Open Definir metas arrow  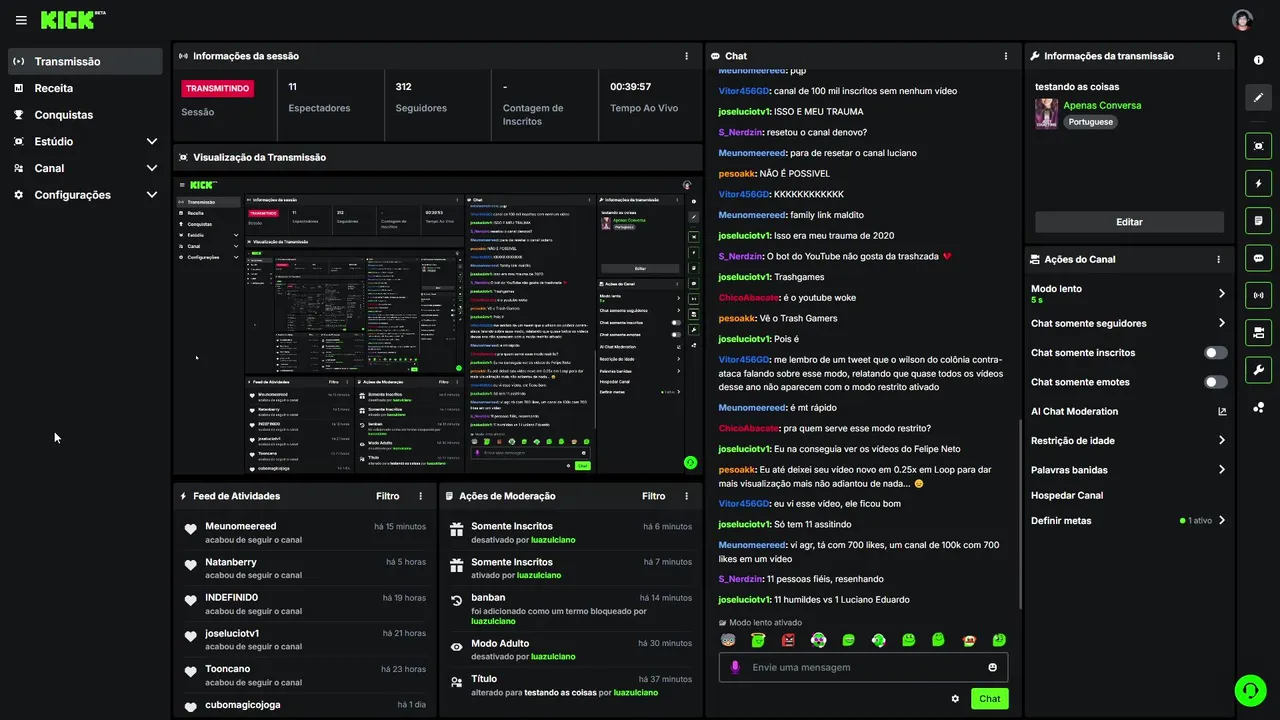pyautogui.click(x=1221, y=520)
